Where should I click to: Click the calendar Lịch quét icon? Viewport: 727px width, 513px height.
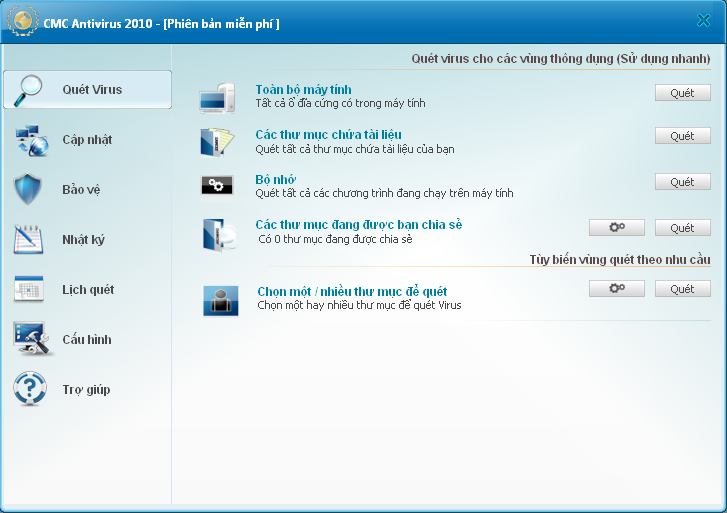coord(29,289)
